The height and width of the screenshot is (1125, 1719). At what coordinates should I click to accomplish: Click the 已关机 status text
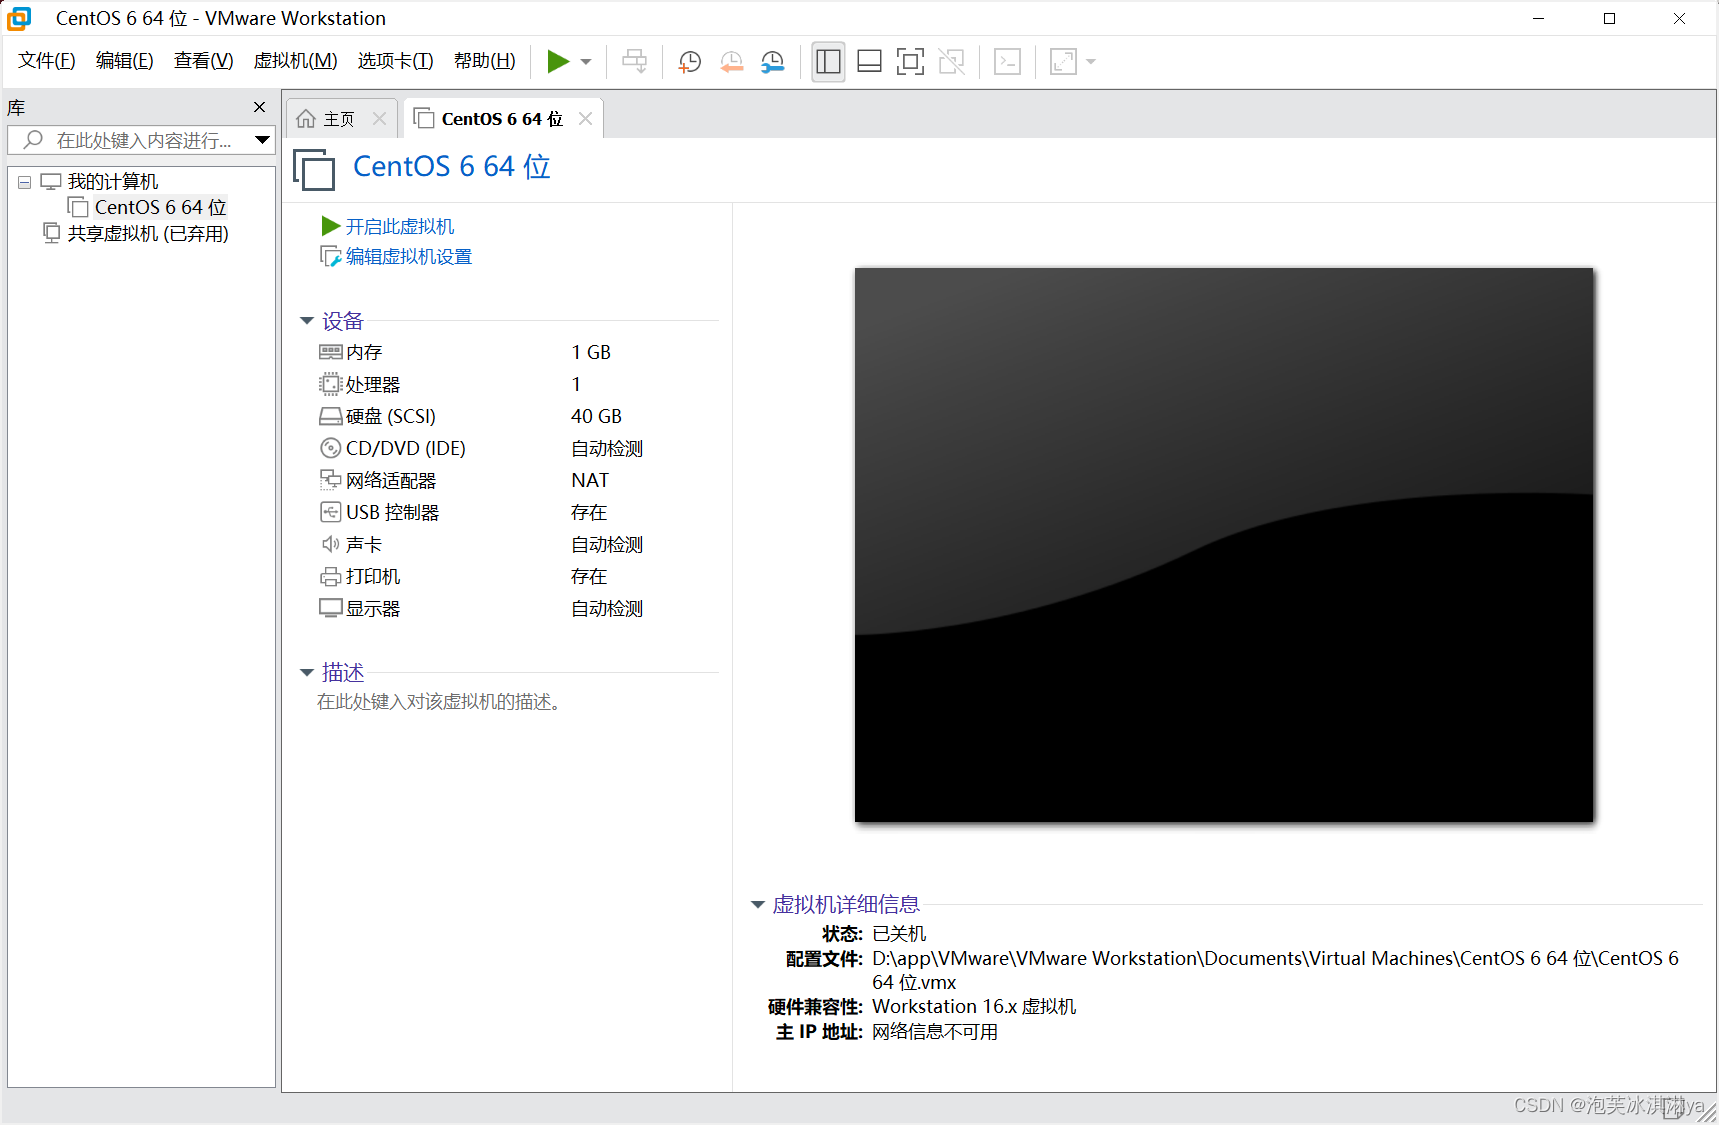click(x=899, y=933)
